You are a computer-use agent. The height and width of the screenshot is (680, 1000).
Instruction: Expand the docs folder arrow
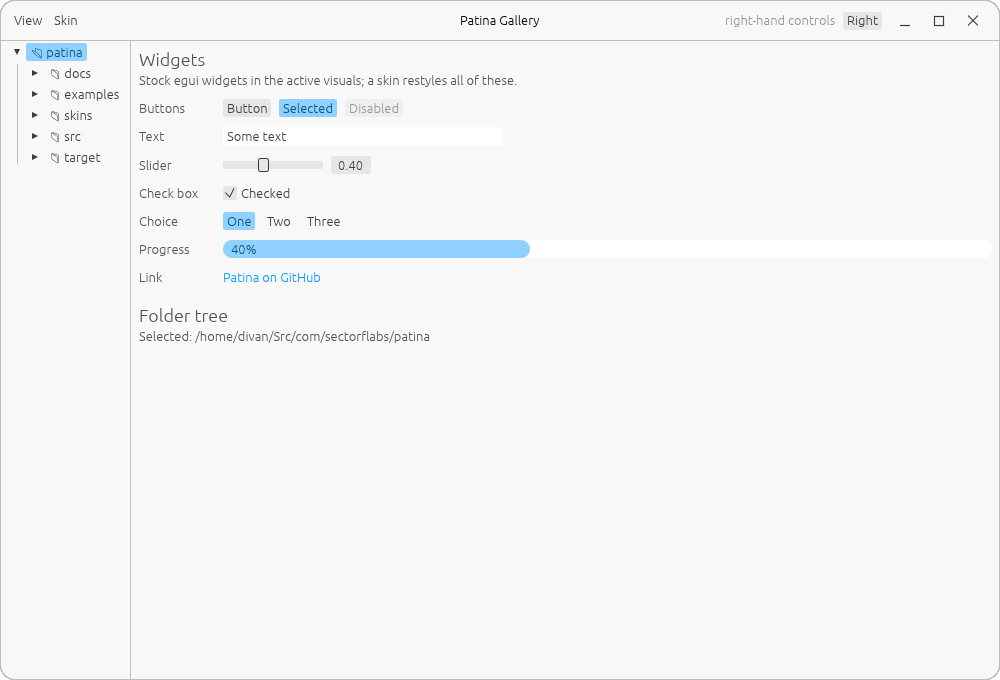35,73
